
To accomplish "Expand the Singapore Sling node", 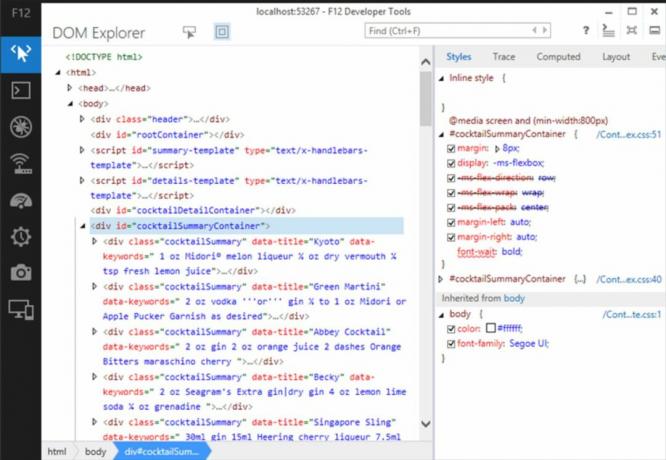I will point(94,422).
